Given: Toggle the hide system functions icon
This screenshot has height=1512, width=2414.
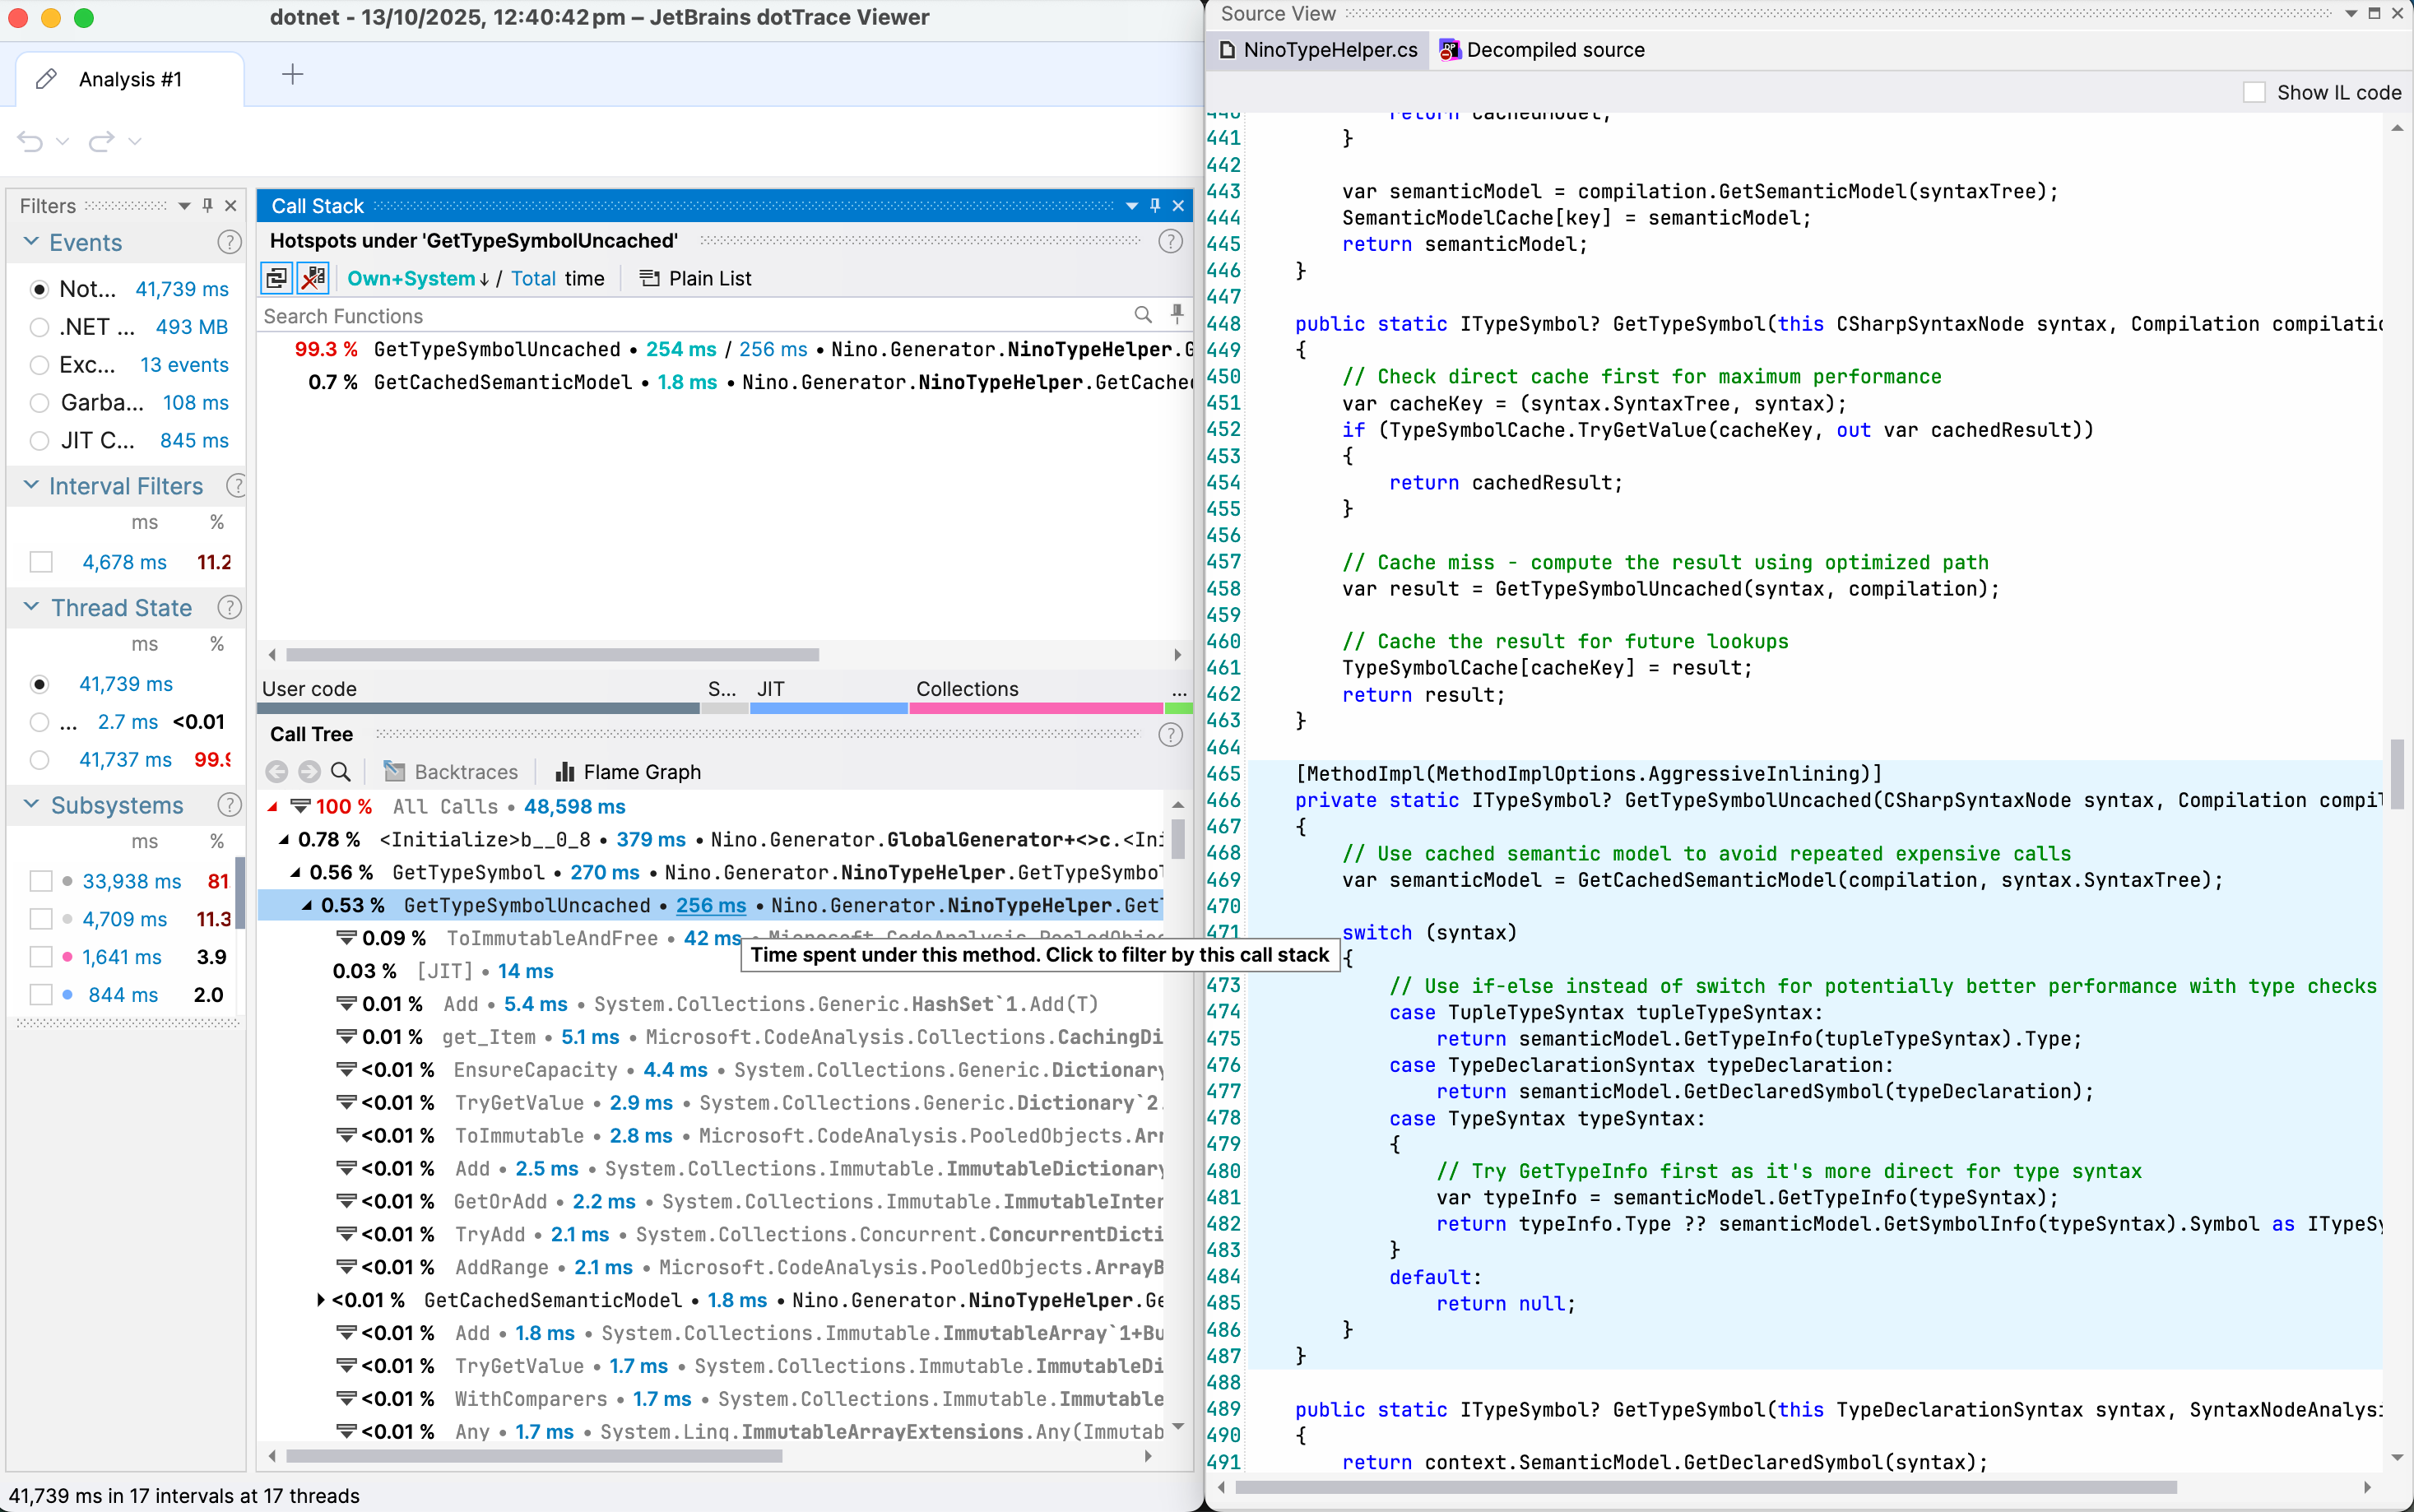Looking at the screenshot, I should tap(313, 278).
